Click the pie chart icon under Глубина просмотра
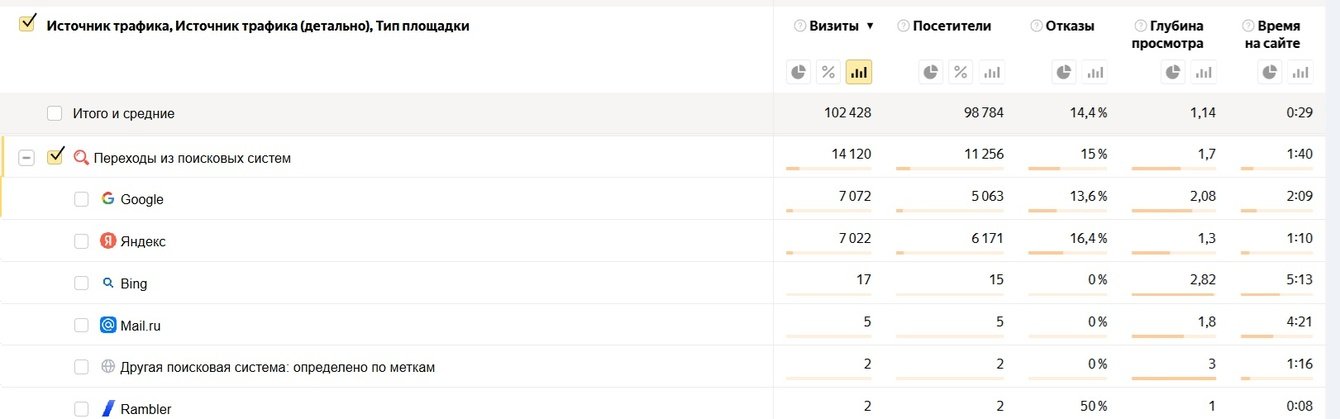Screen dimensions: 1340x419 pos(1173,72)
